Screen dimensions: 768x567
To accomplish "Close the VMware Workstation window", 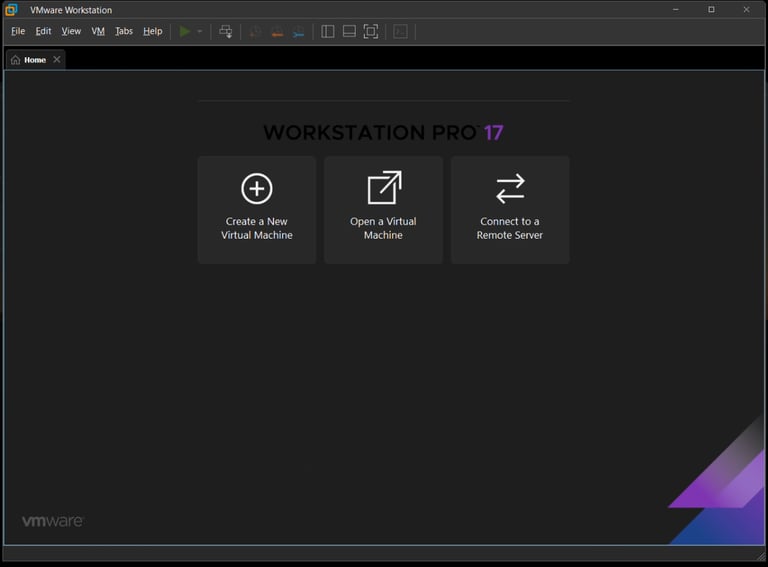I will (746, 9).
